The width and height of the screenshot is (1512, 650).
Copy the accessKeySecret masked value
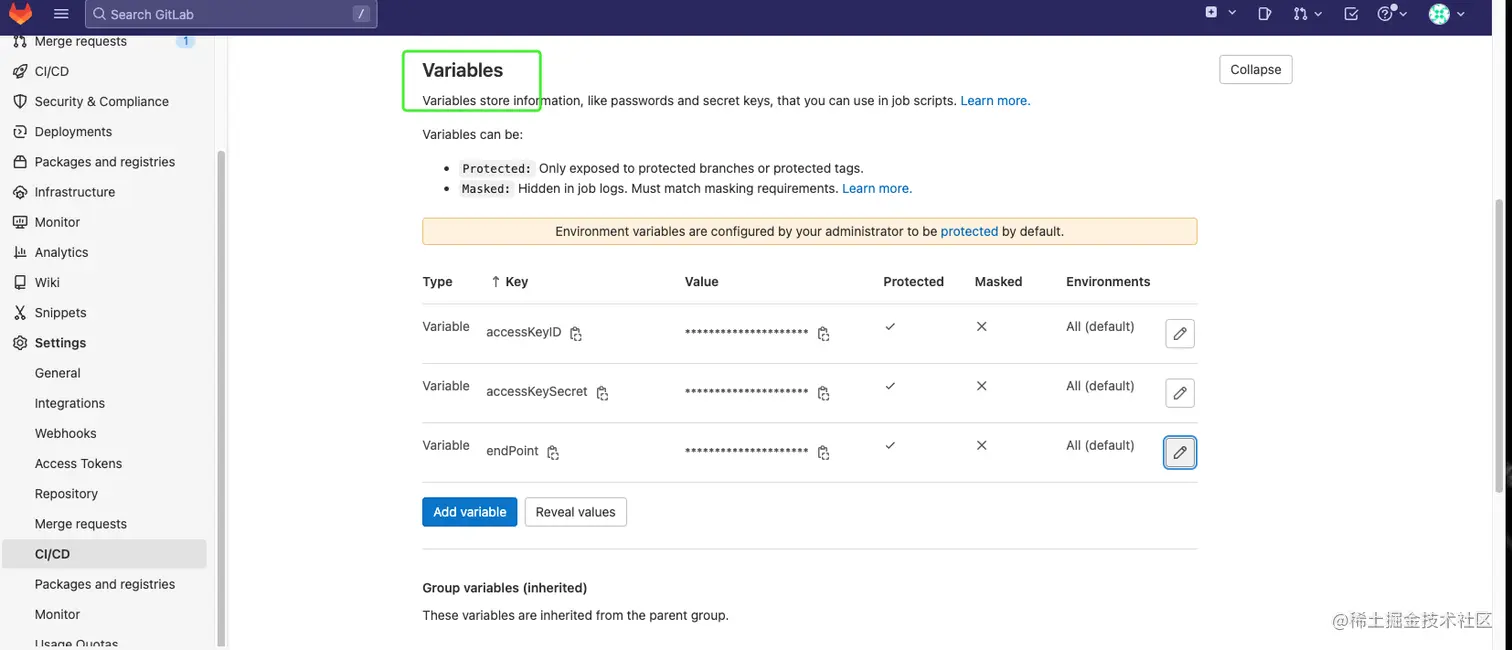[823, 394]
